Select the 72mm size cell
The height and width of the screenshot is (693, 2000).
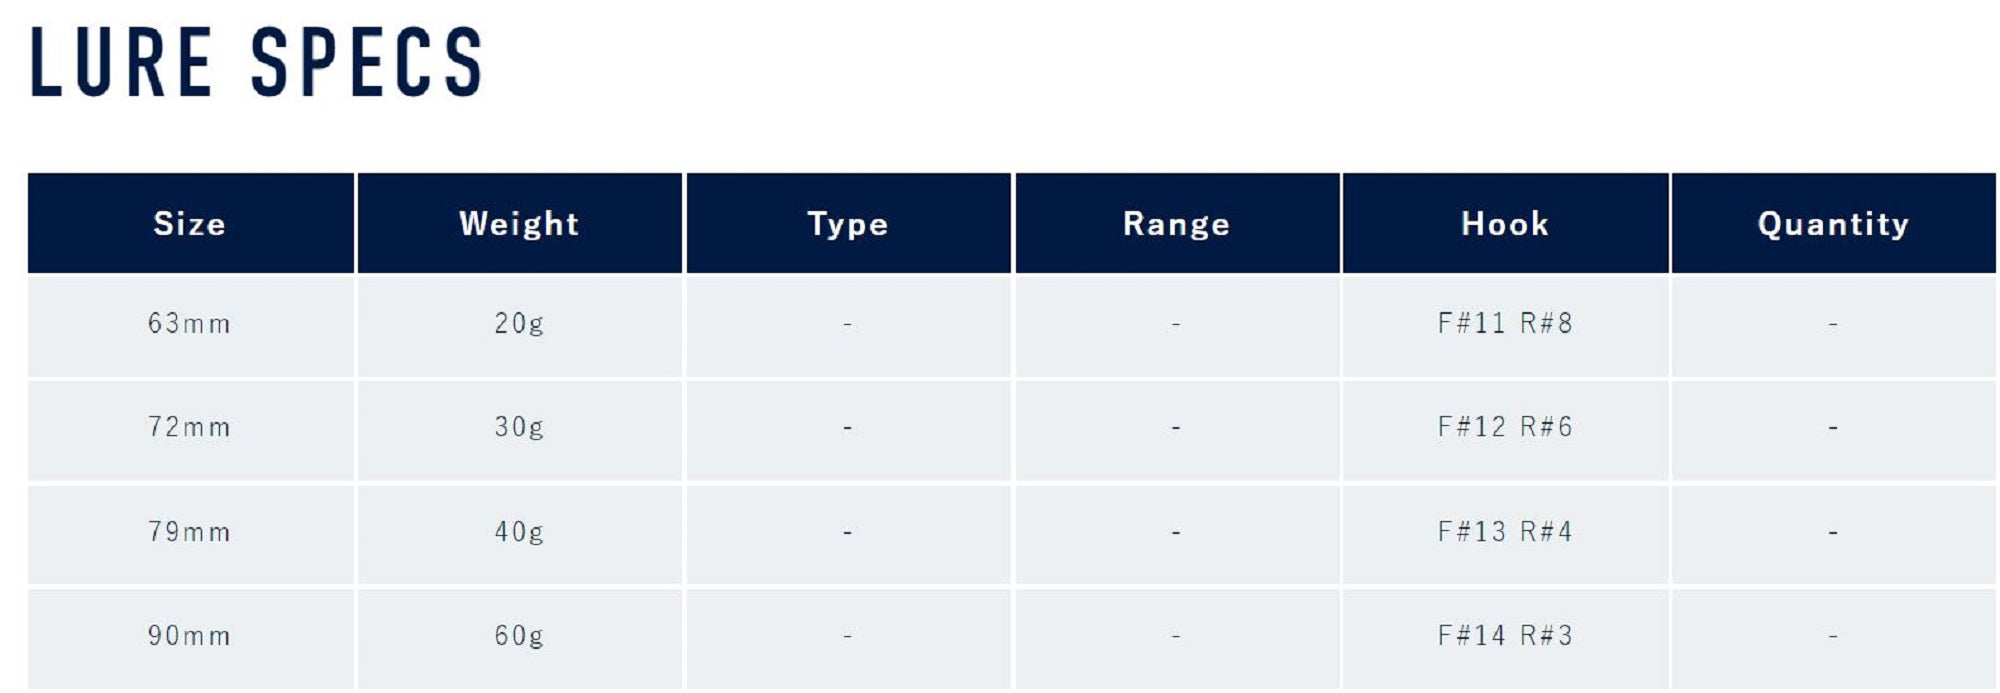[190, 428]
